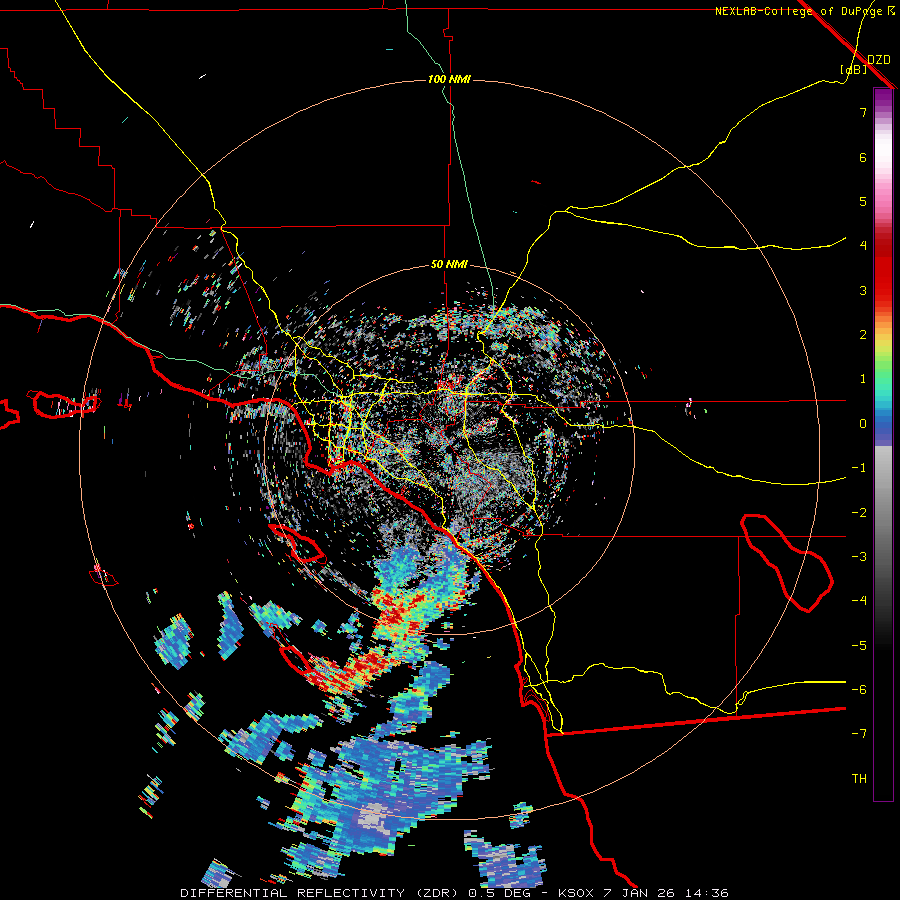This screenshot has width=900, height=900.
Task: Click the 7 value on the color scale
Action: click(863, 112)
